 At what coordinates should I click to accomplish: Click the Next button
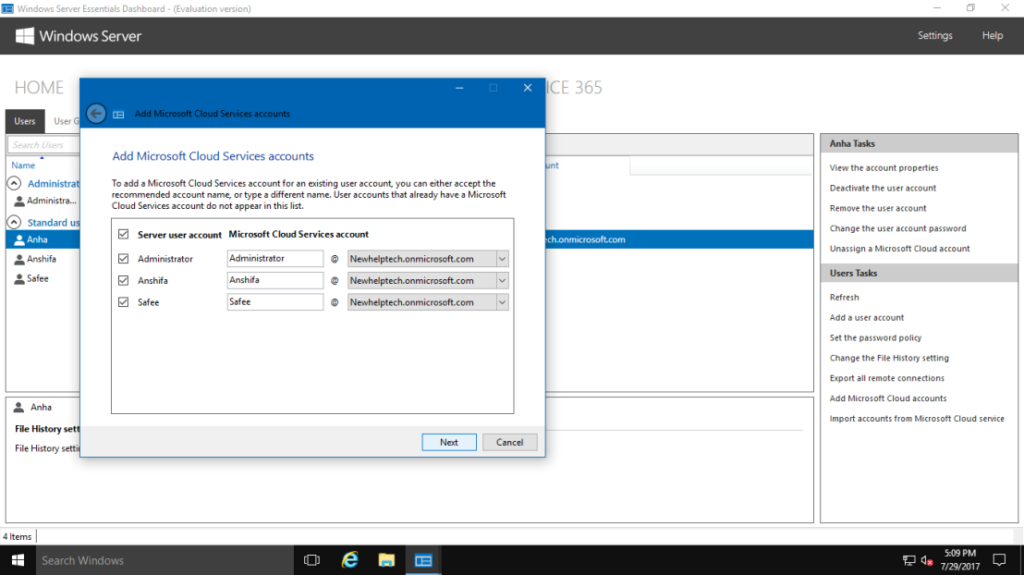[449, 442]
